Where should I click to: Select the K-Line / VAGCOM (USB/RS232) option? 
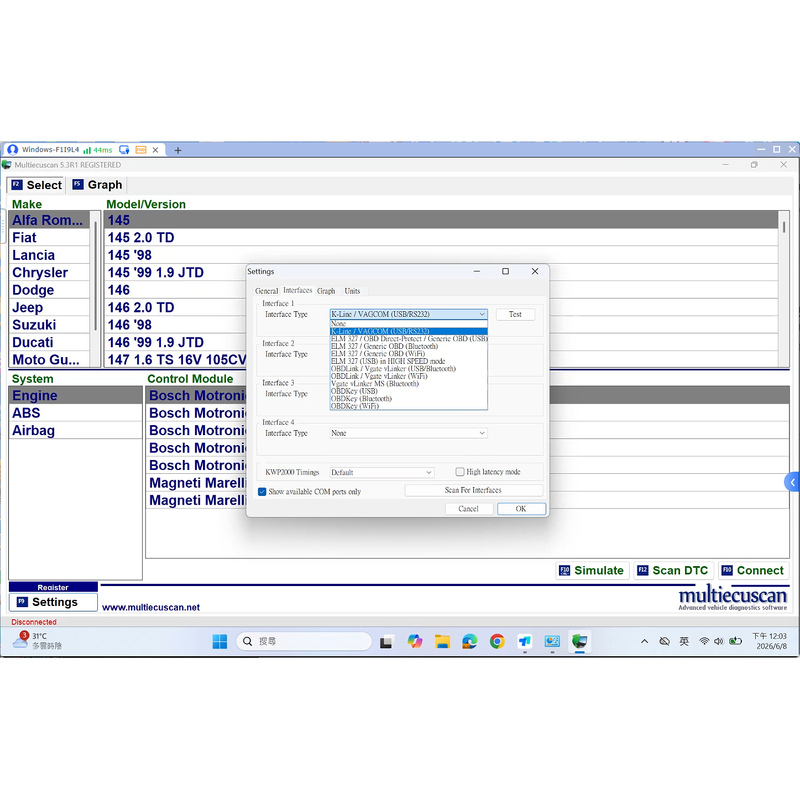tap(408, 331)
